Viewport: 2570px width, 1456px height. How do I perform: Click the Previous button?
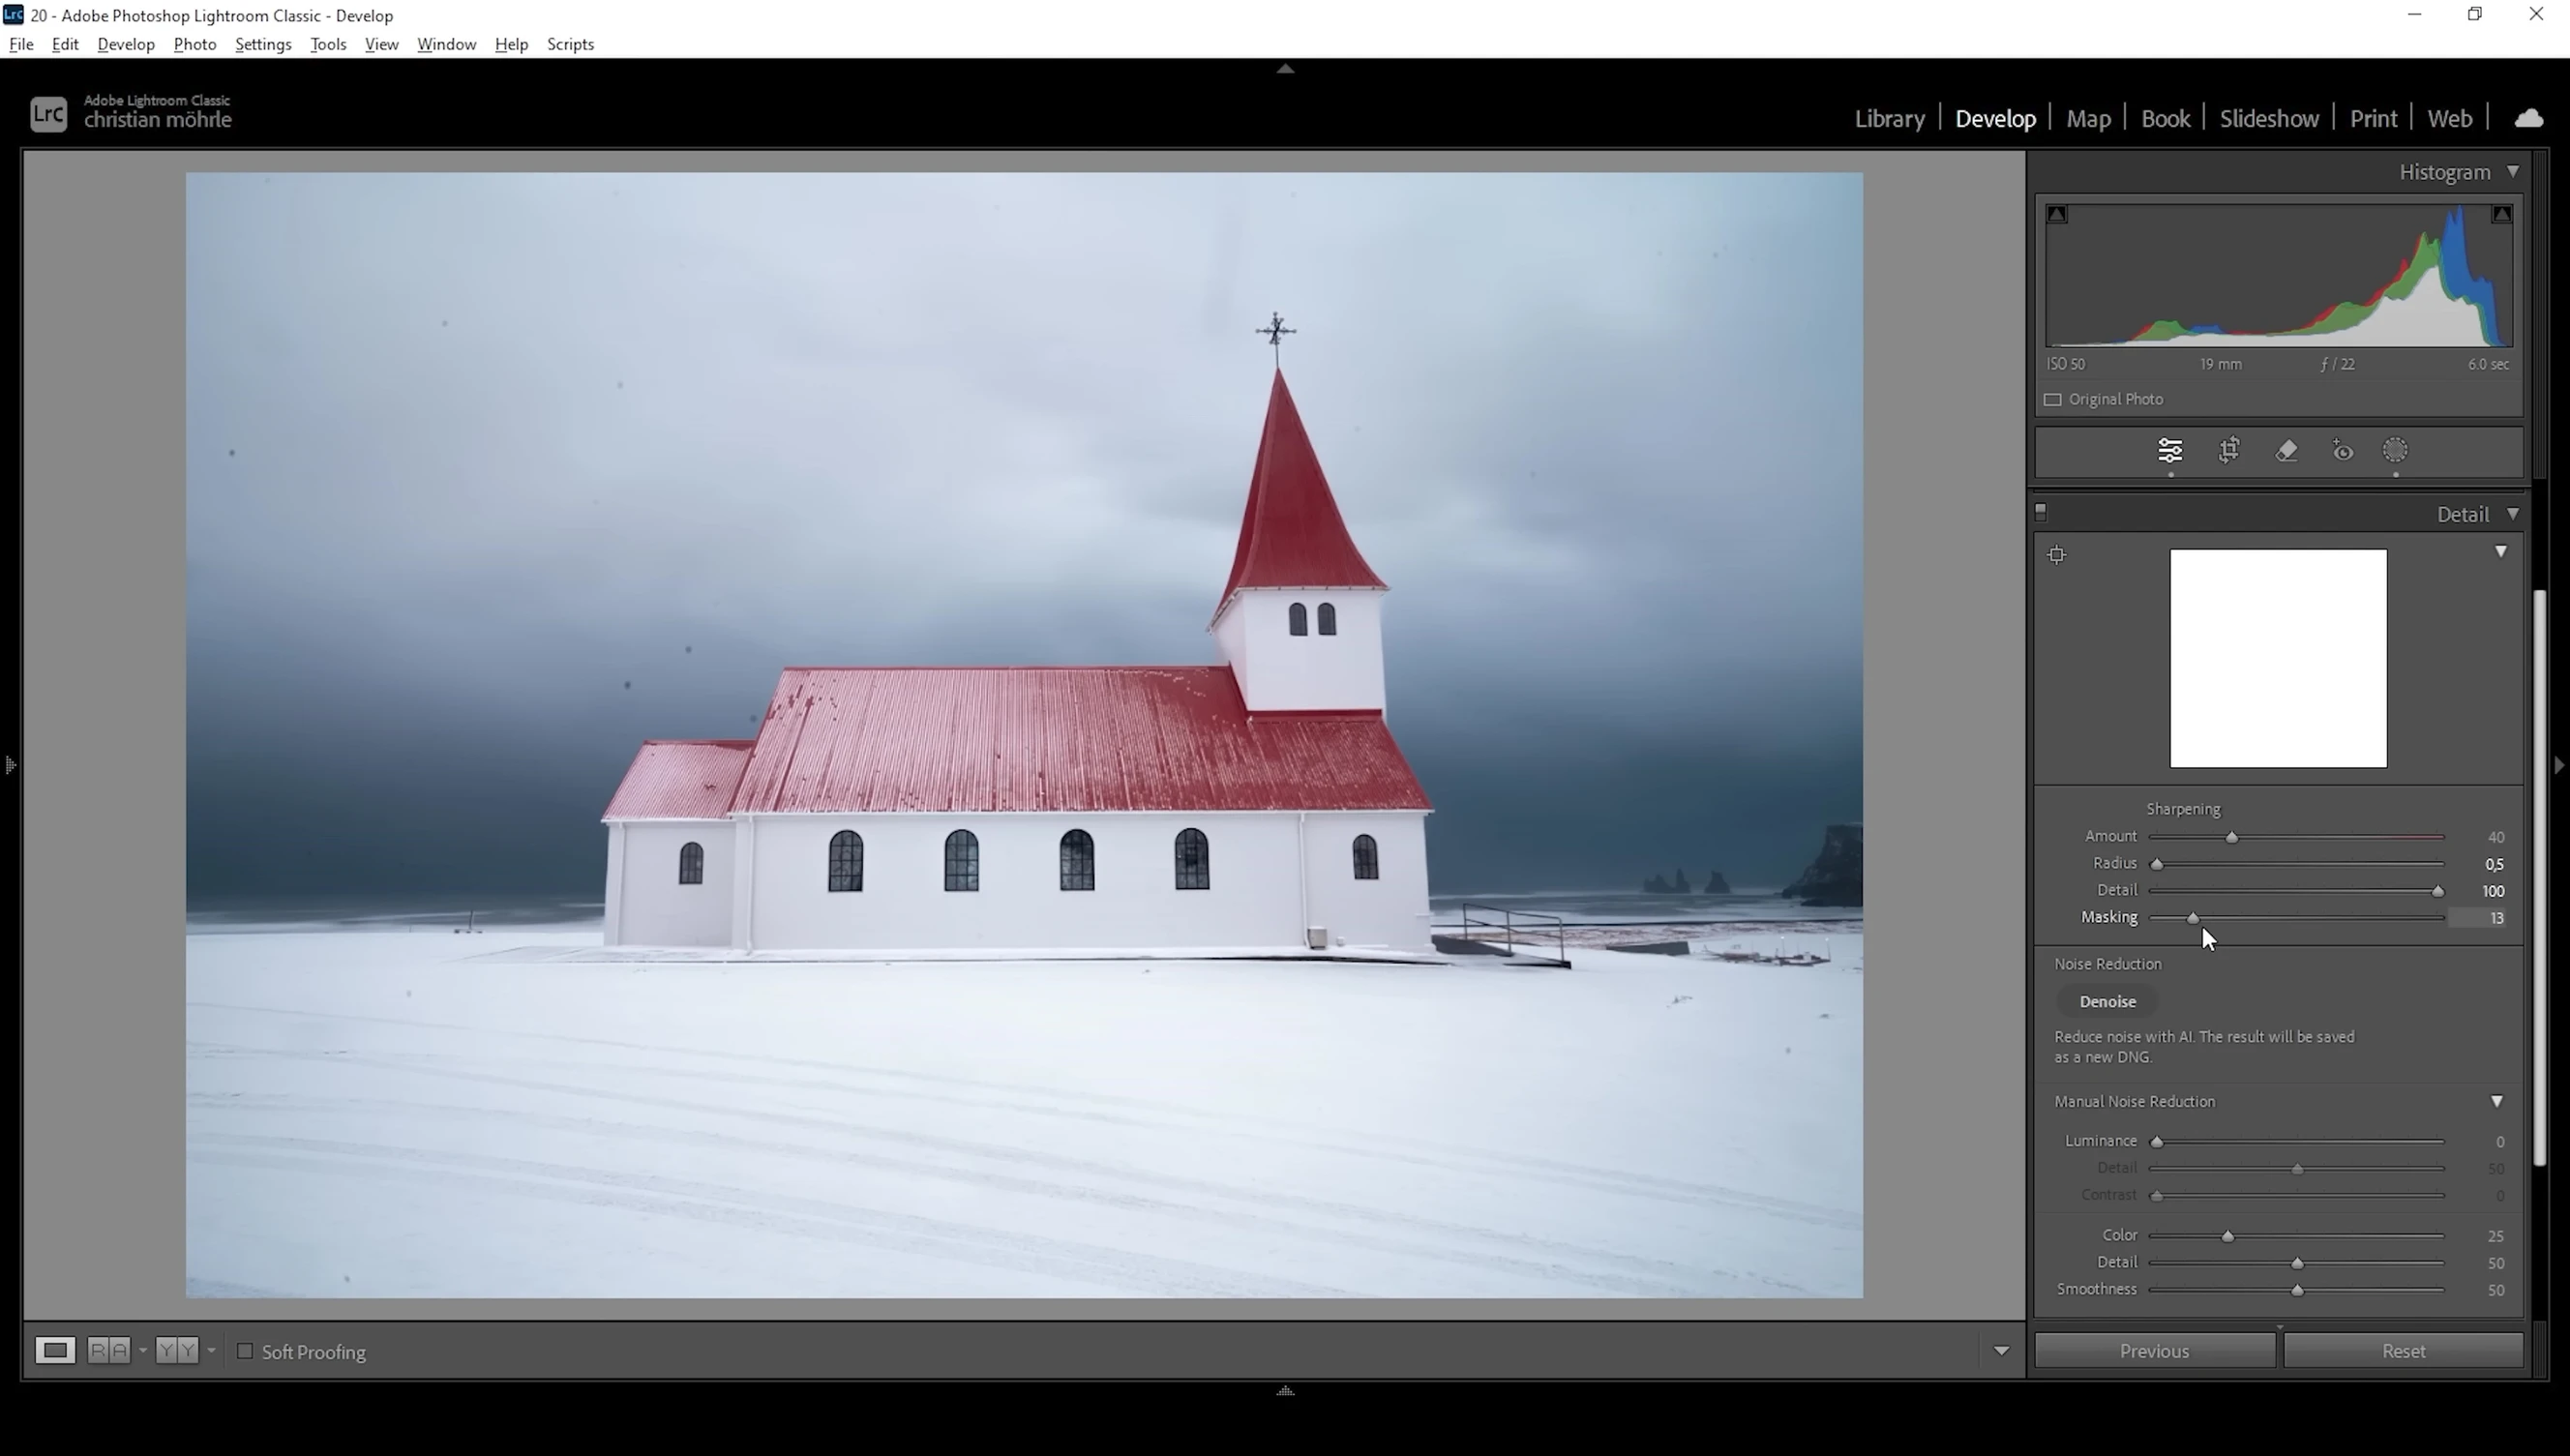(x=2154, y=1351)
